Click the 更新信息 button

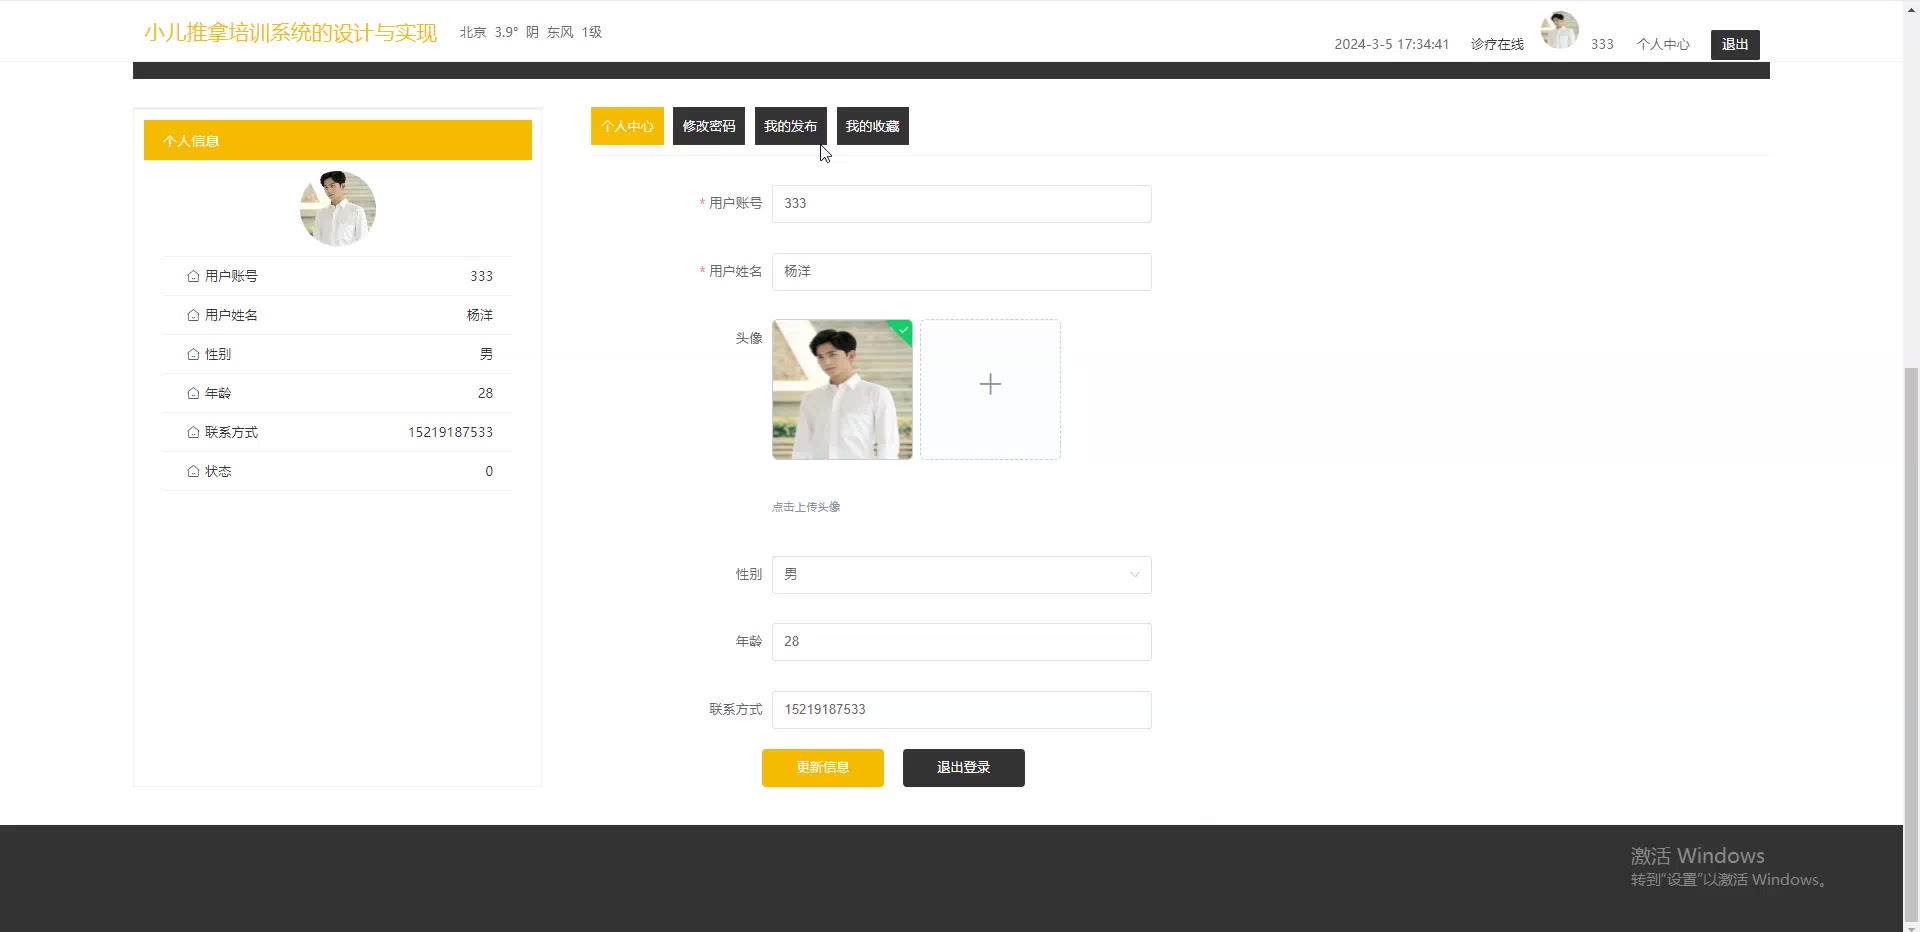click(x=823, y=768)
